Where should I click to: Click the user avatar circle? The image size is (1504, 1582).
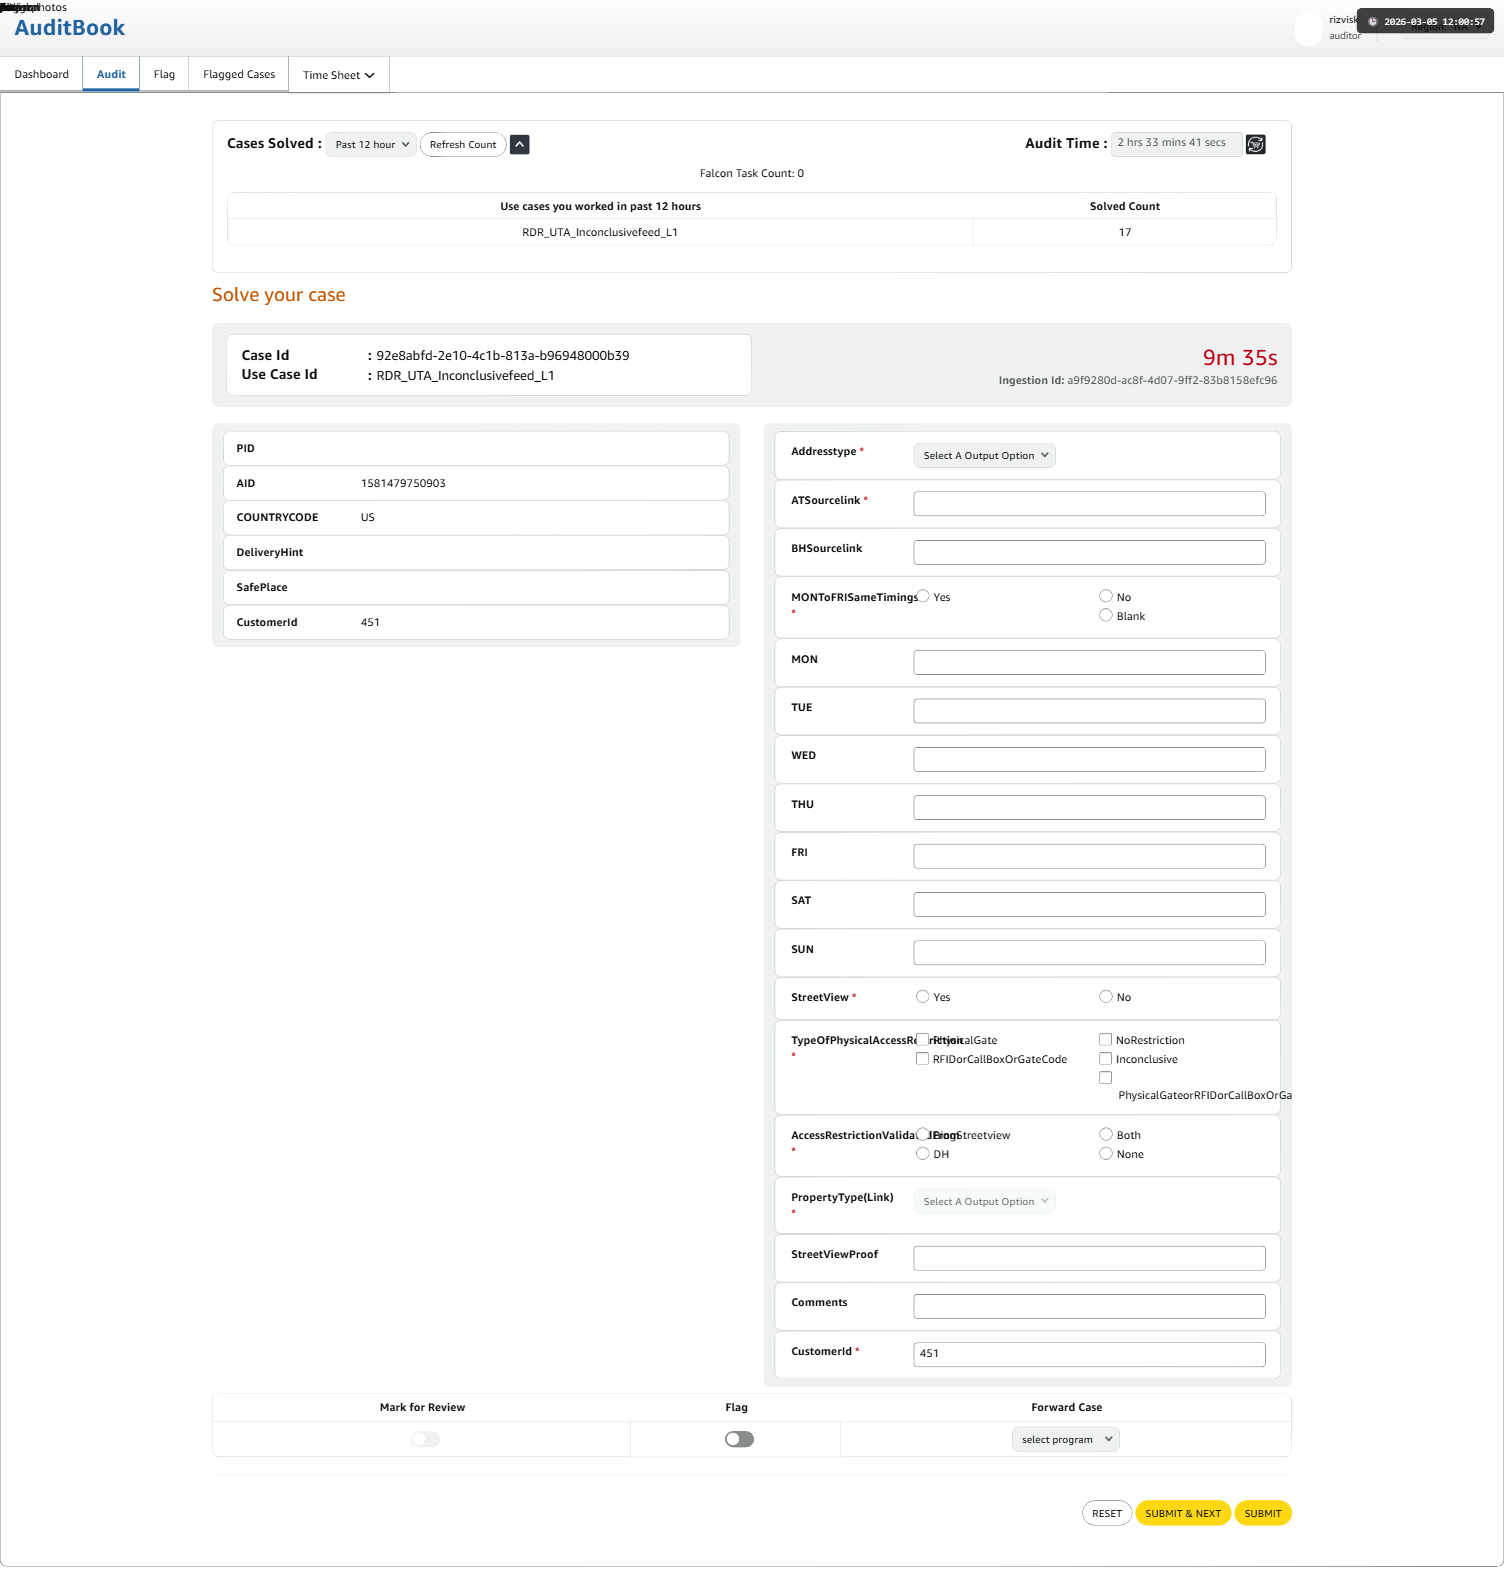click(1308, 29)
